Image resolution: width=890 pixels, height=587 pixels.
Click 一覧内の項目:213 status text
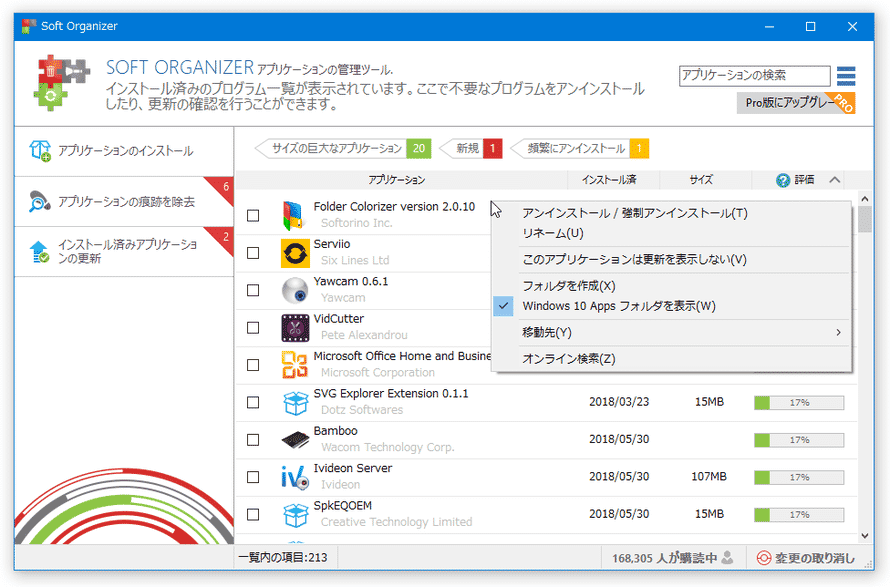coord(283,558)
